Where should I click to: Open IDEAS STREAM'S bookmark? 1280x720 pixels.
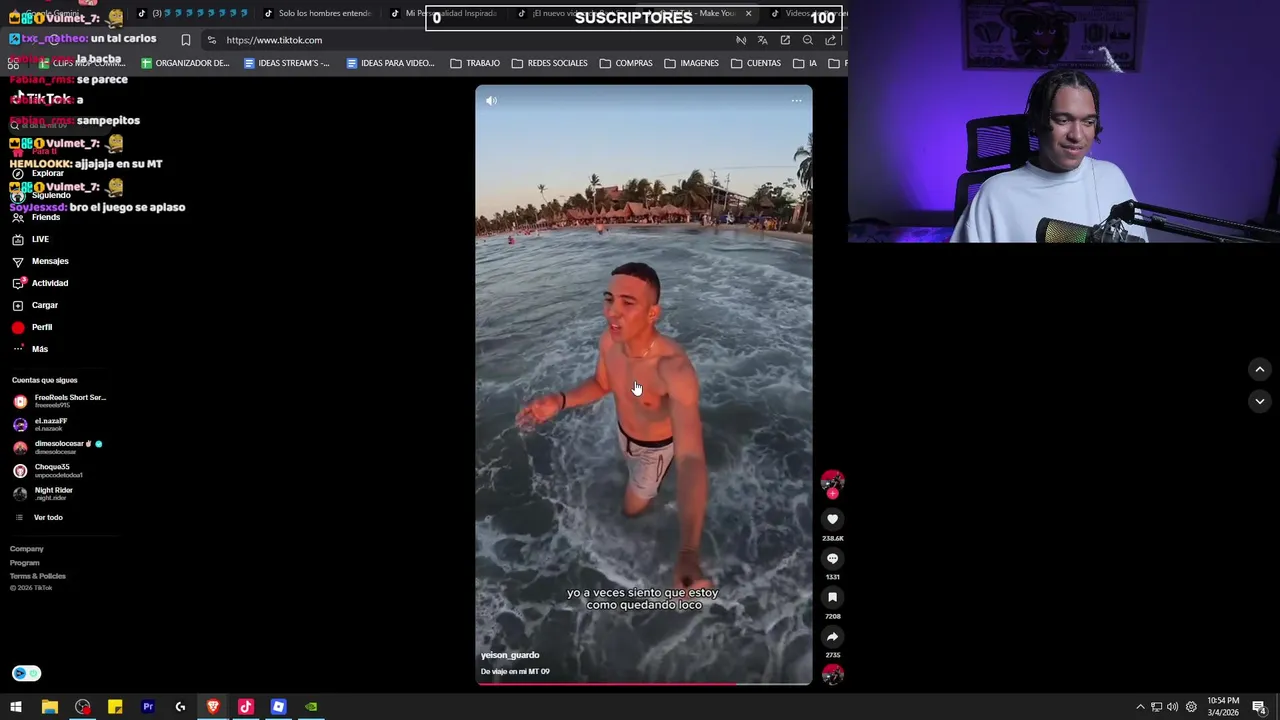[x=286, y=63]
